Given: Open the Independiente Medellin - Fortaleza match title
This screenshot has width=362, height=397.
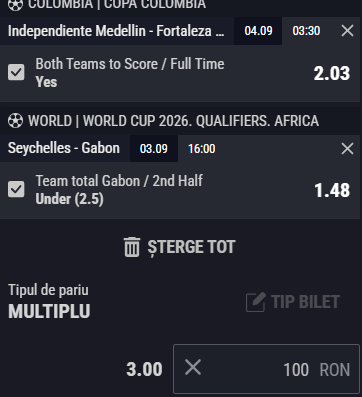Looking at the screenshot, I should [116, 31].
